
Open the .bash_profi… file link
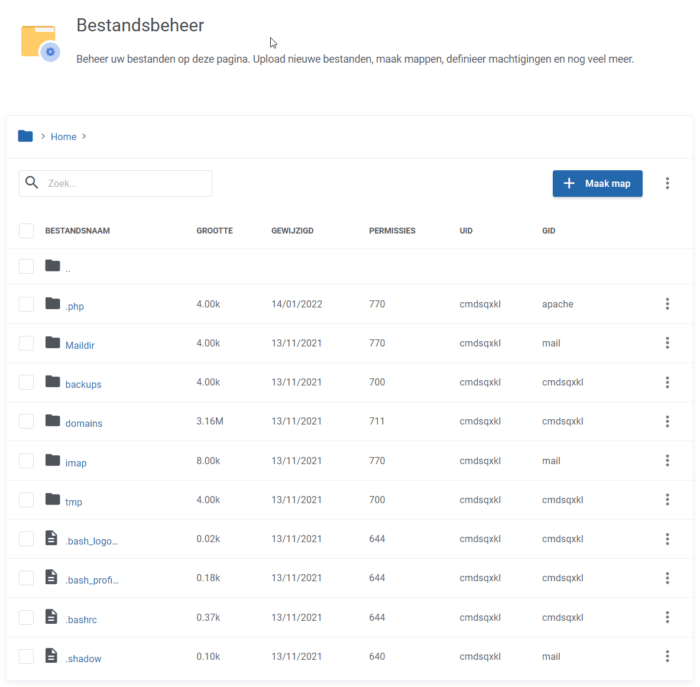click(92, 580)
